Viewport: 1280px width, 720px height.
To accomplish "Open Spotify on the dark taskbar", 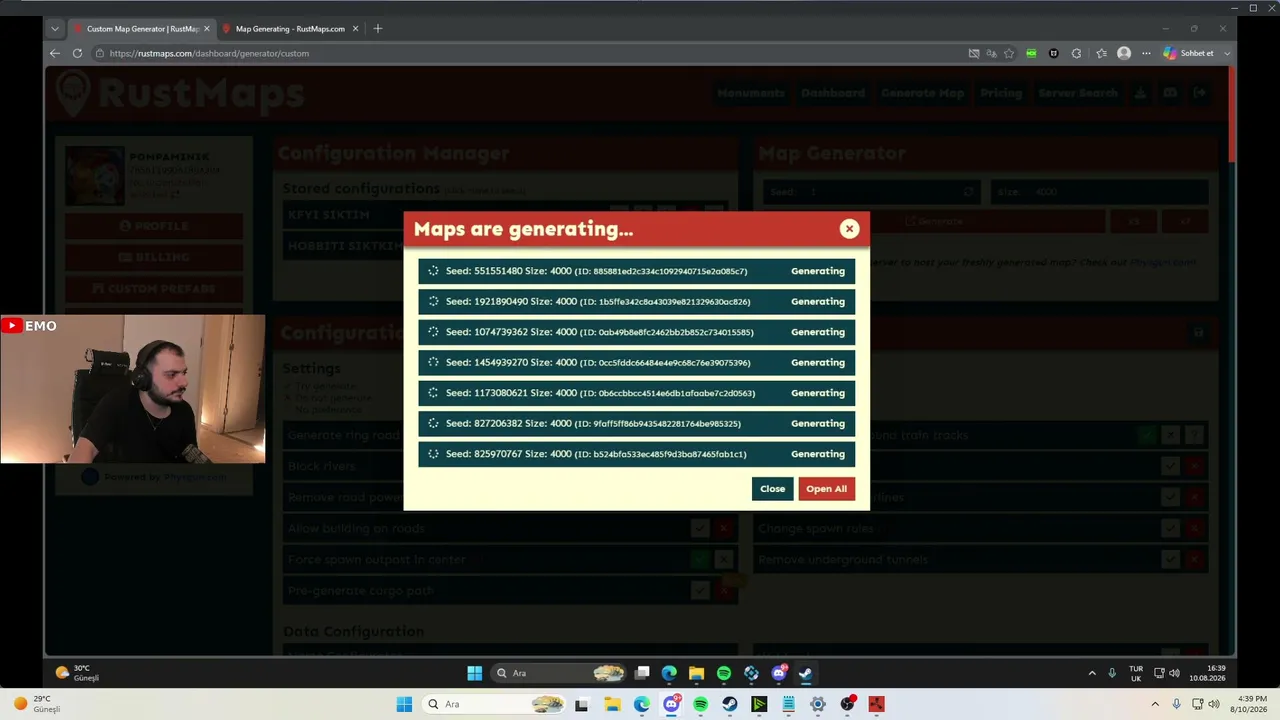I will point(724,673).
